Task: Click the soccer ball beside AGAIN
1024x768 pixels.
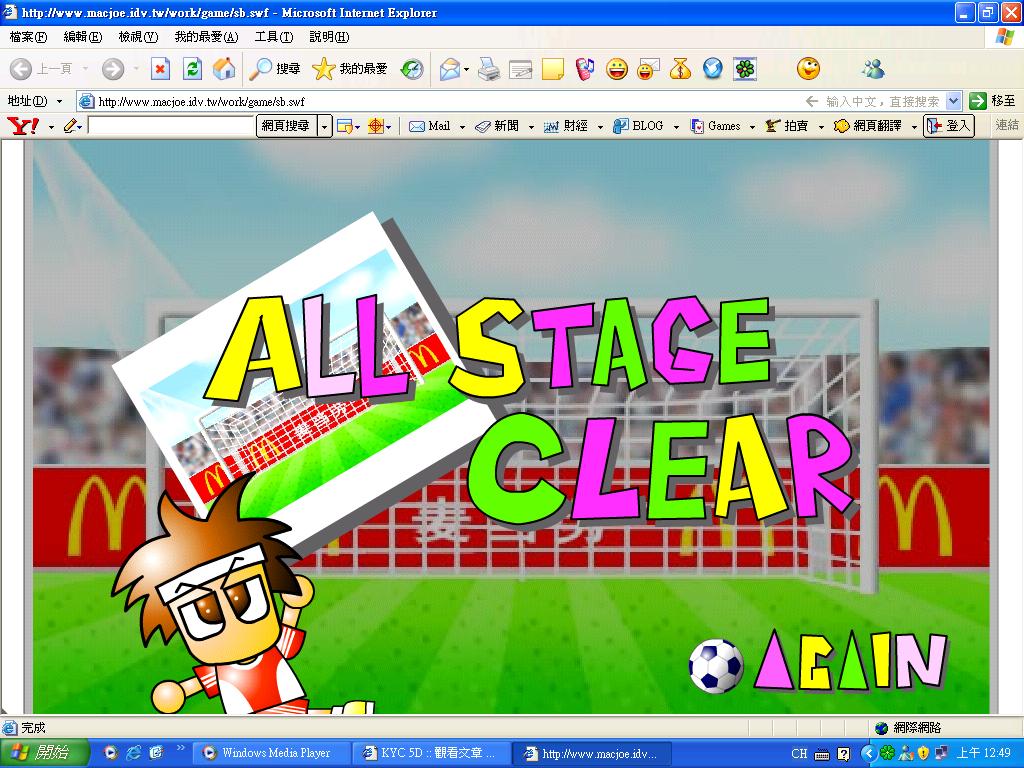Action: pos(716,666)
